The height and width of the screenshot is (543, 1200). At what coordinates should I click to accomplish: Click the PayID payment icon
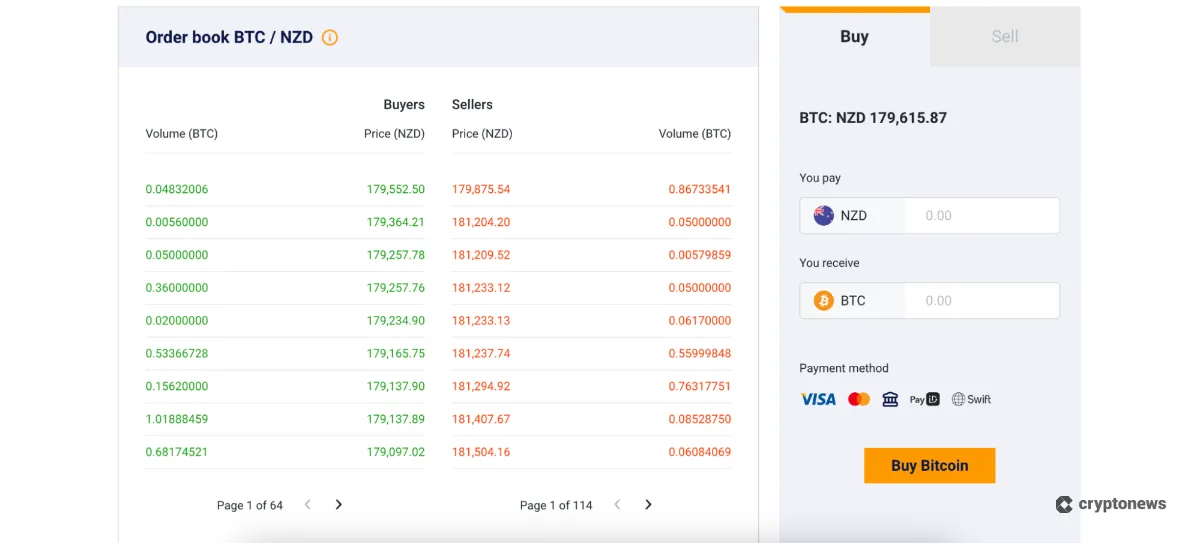(925, 399)
